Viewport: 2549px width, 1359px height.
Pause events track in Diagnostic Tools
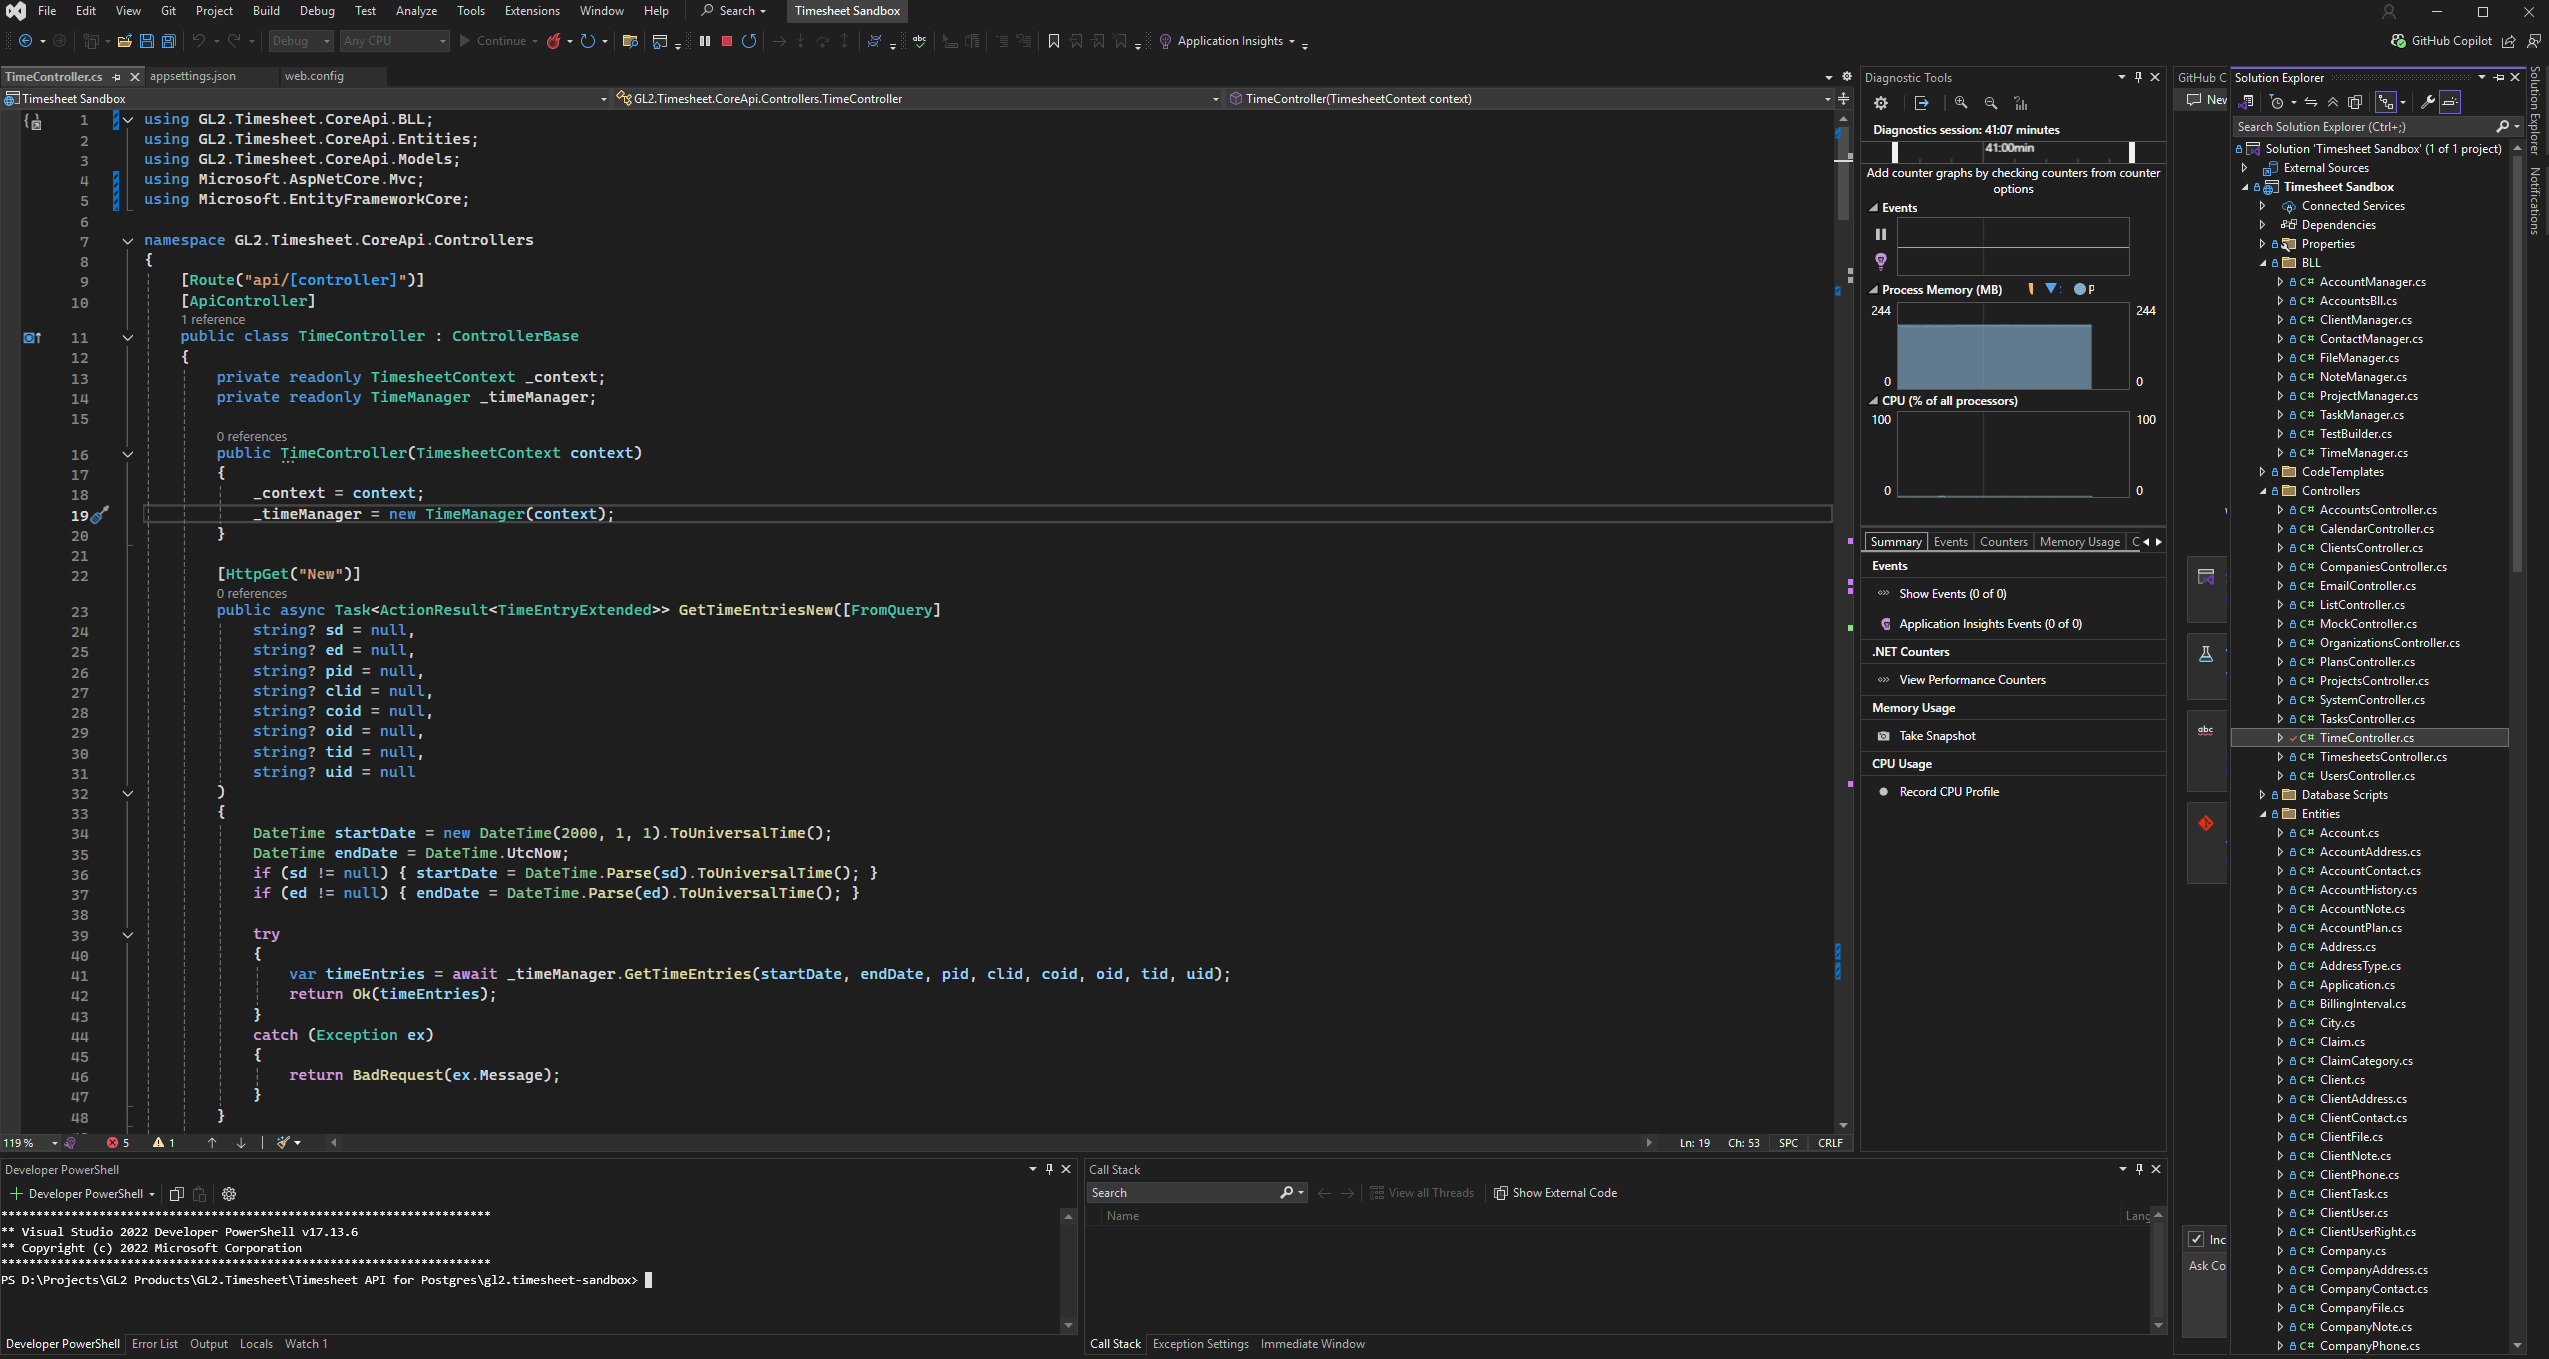1881,234
